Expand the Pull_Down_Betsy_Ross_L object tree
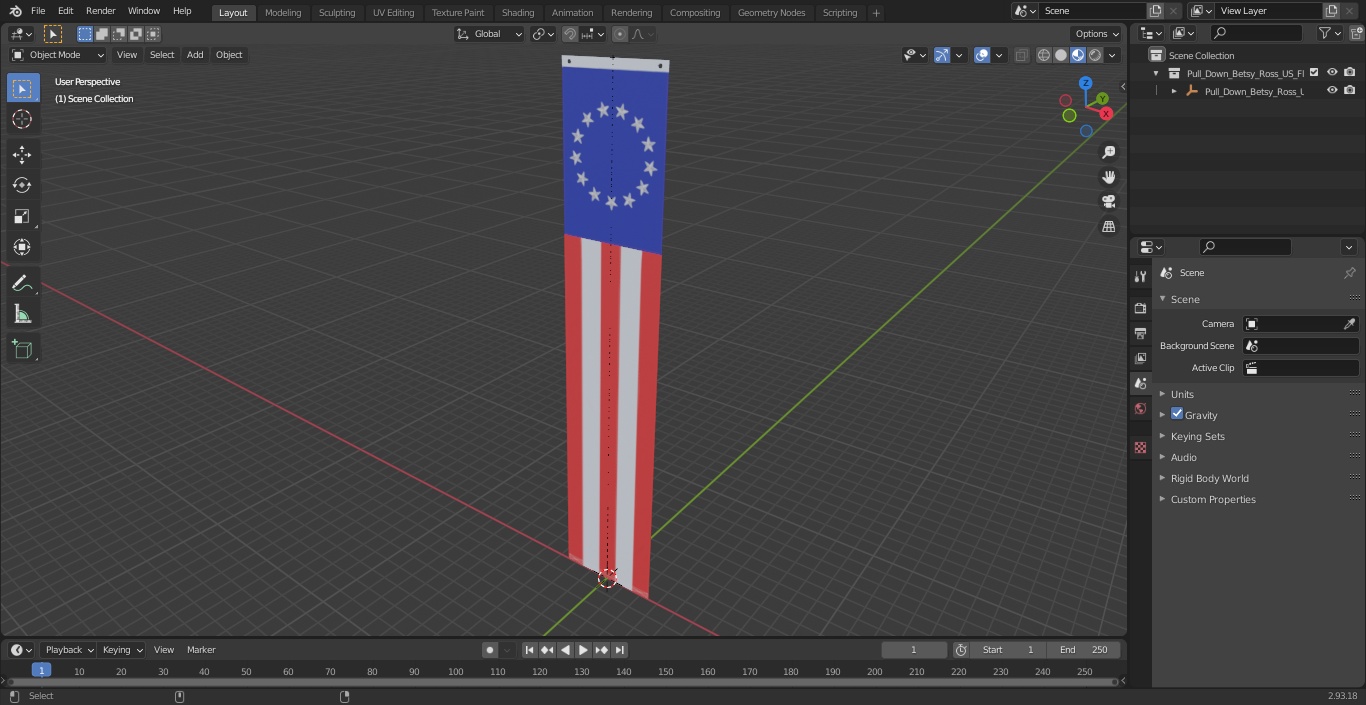The width and height of the screenshot is (1366, 705). click(1174, 91)
